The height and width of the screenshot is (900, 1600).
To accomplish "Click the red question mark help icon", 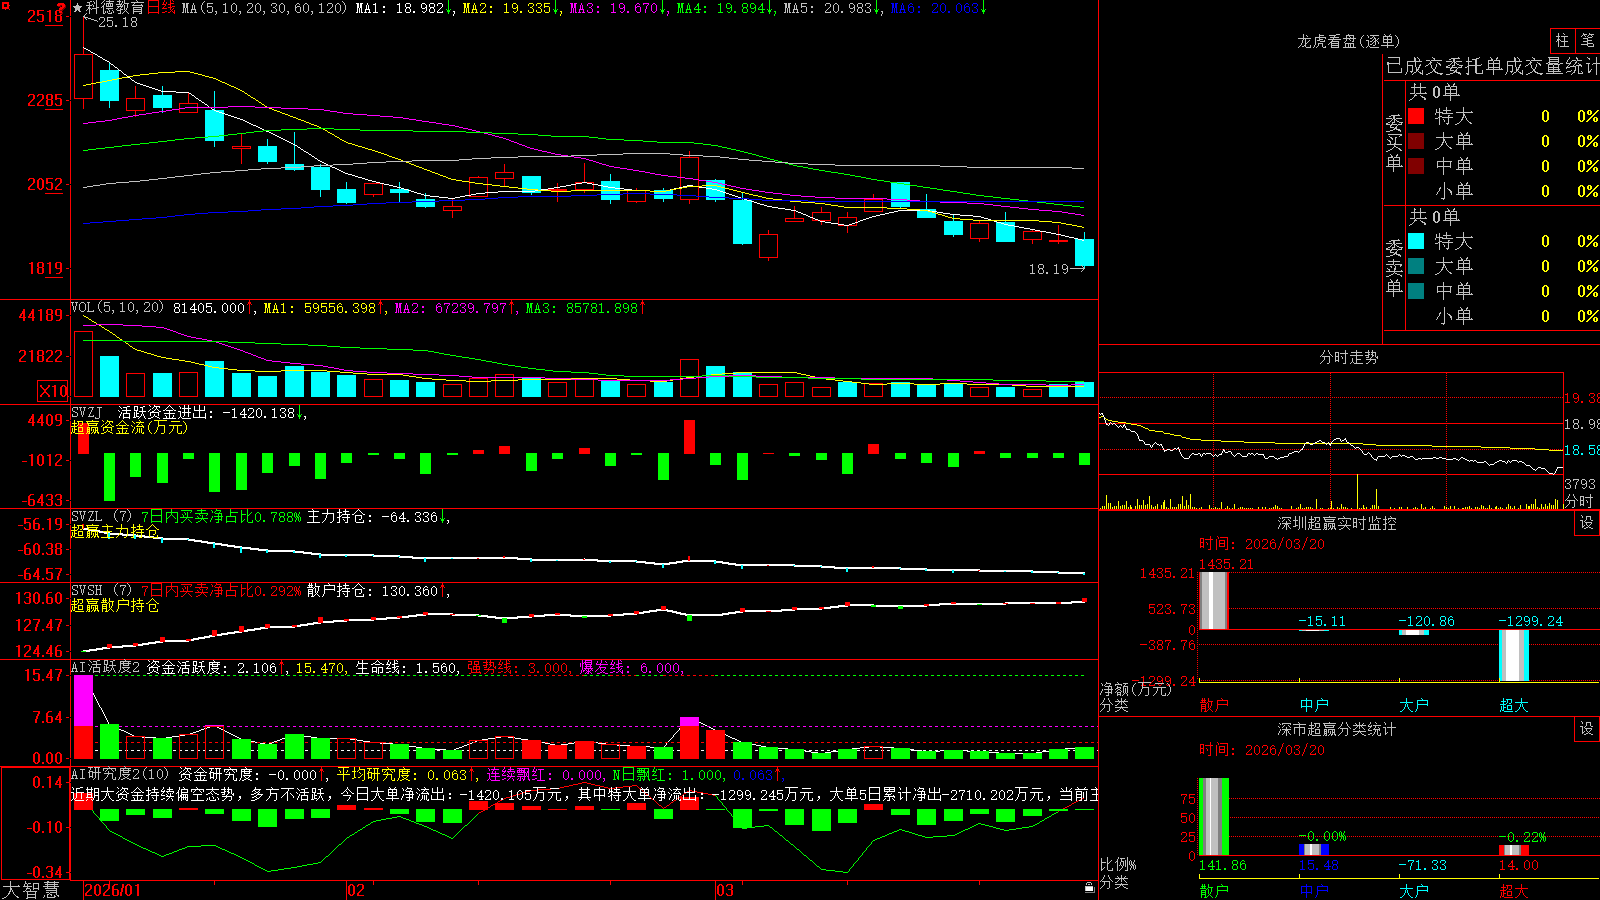I will click(61, 8).
